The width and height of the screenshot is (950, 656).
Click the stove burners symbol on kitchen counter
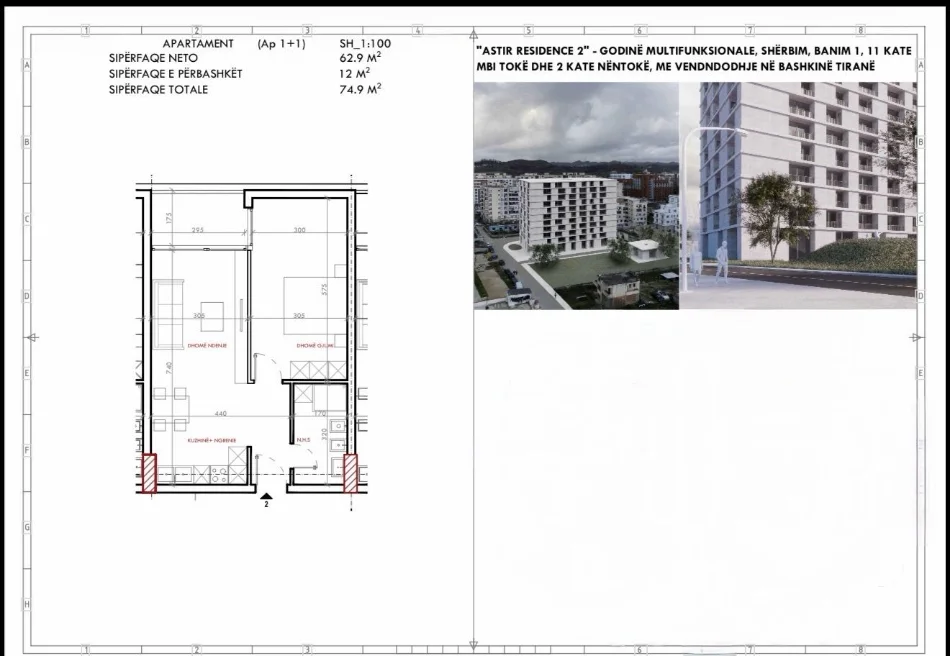(x=219, y=475)
